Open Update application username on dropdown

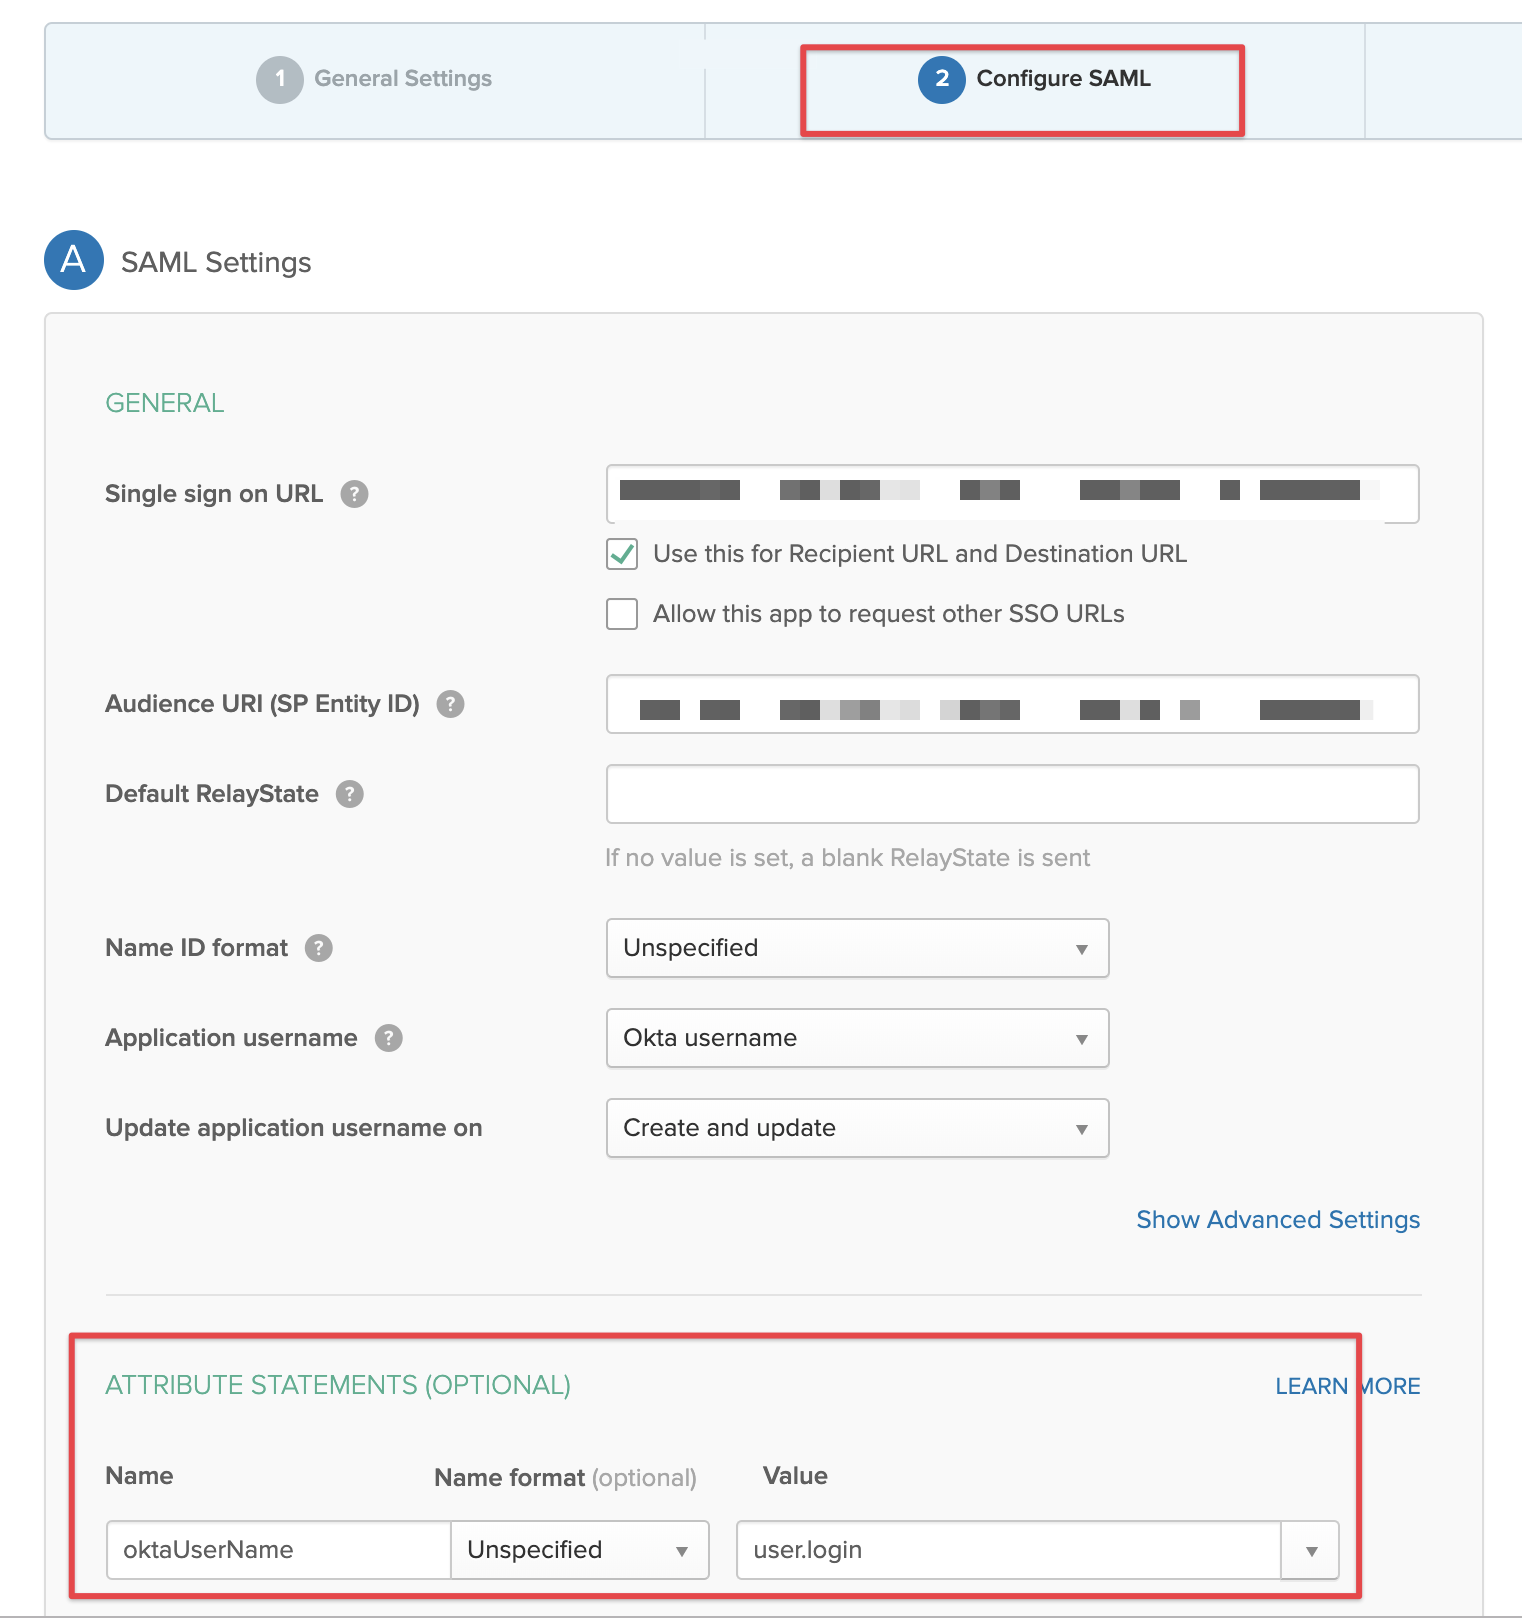[x=857, y=1128]
